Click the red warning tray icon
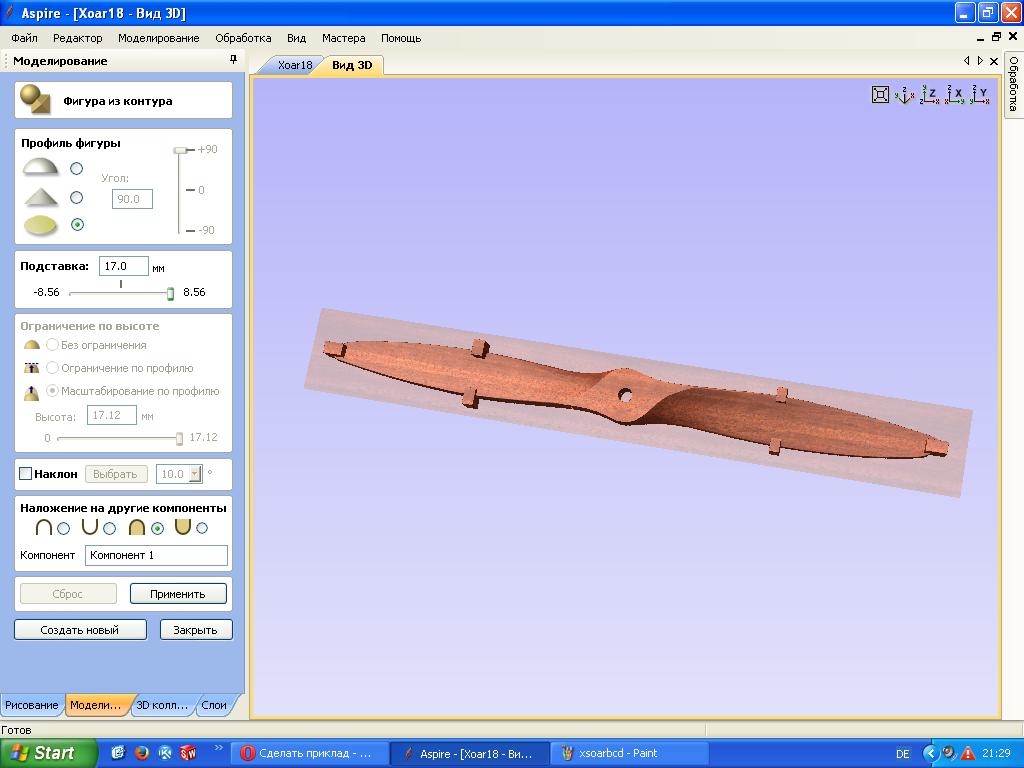The width and height of the screenshot is (1024, 768). pyautogui.click(x=968, y=753)
